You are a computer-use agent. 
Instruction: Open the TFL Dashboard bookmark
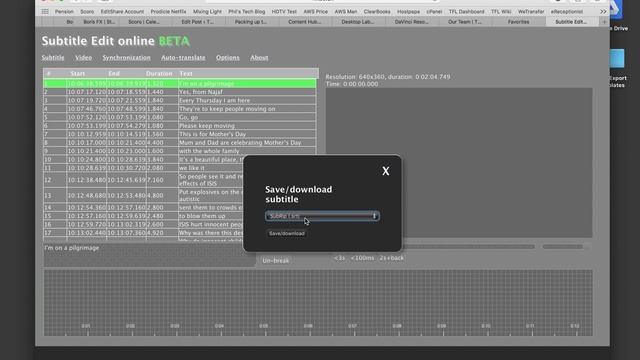467,11
